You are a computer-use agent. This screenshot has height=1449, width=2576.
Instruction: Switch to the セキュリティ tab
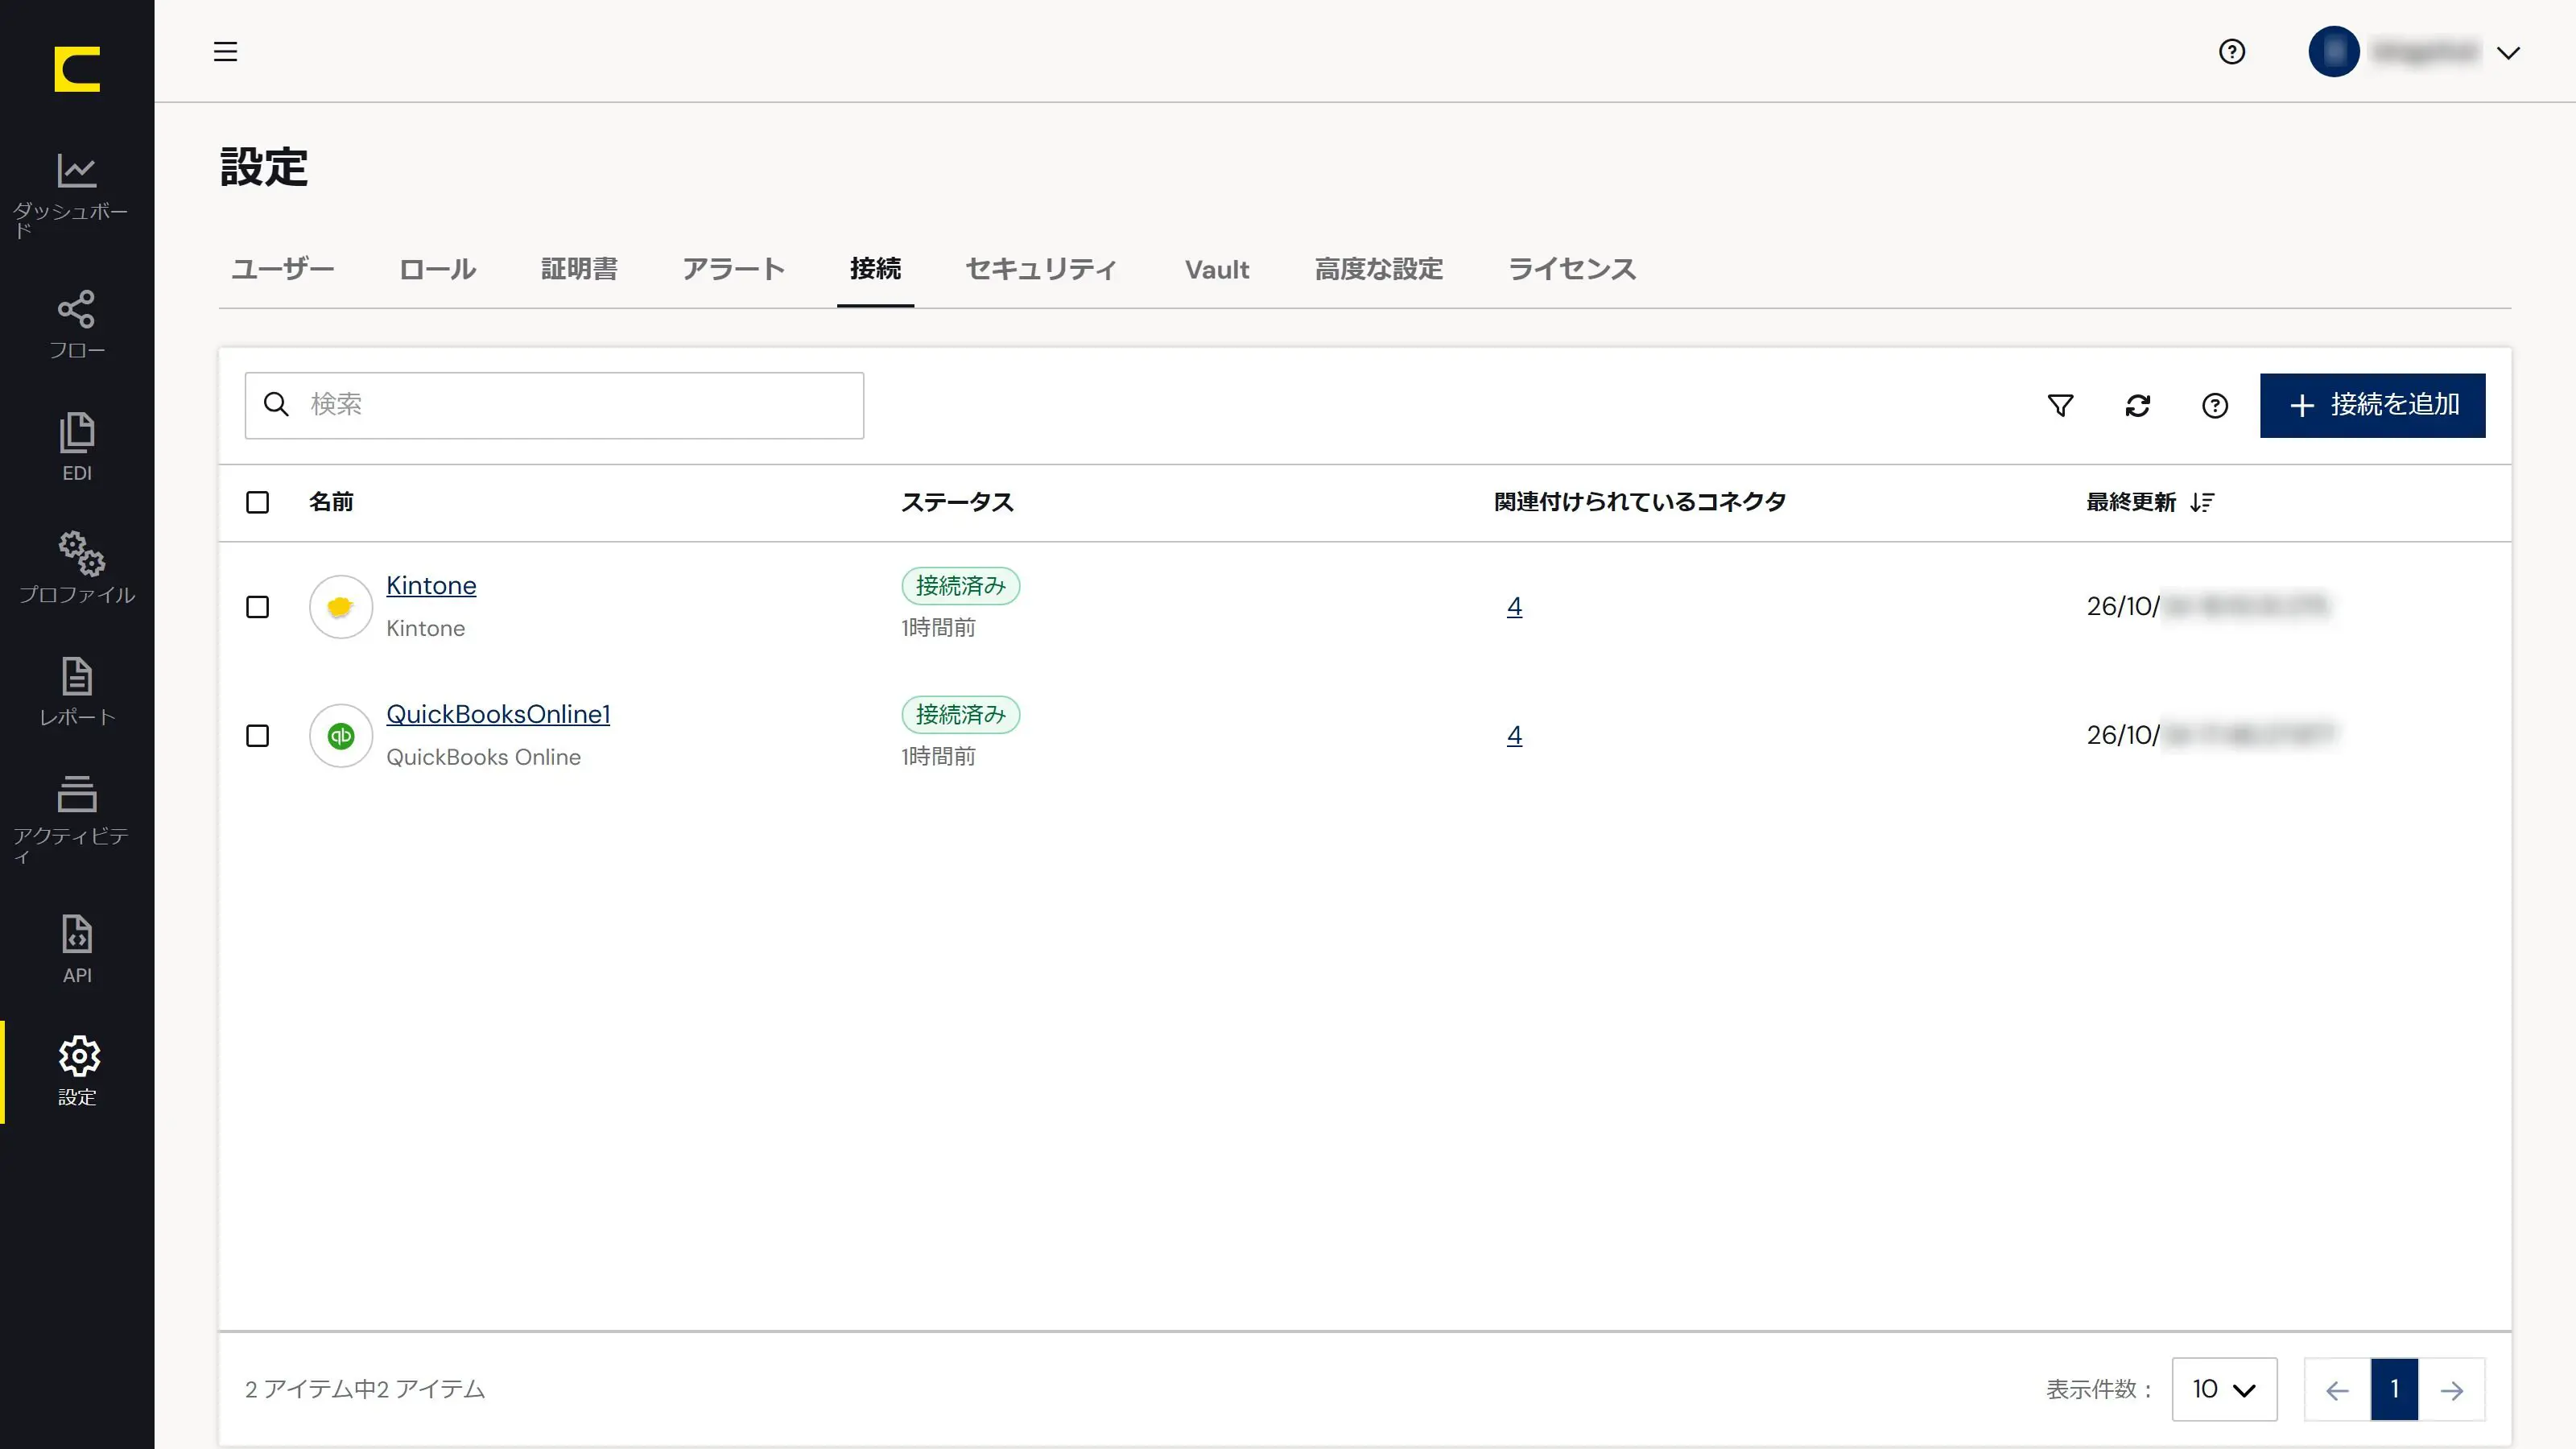tap(1040, 269)
